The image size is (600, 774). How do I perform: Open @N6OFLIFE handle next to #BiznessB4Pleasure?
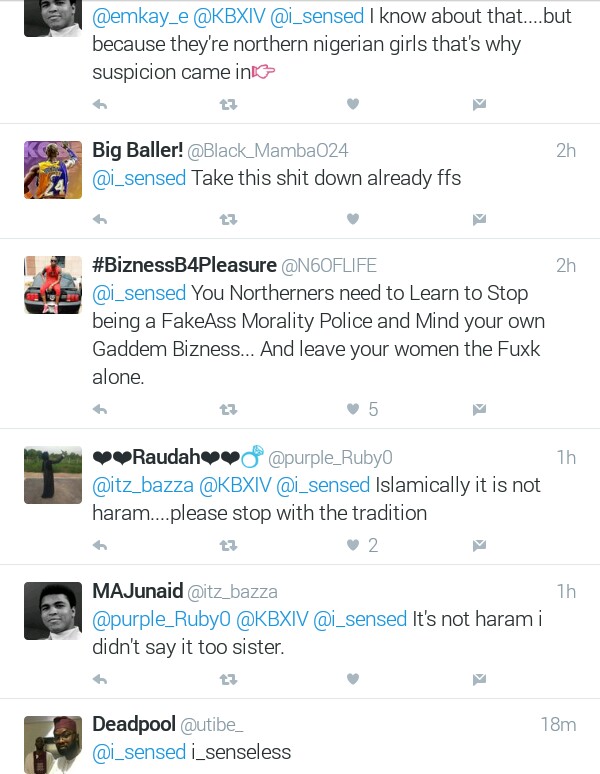[x=329, y=266]
